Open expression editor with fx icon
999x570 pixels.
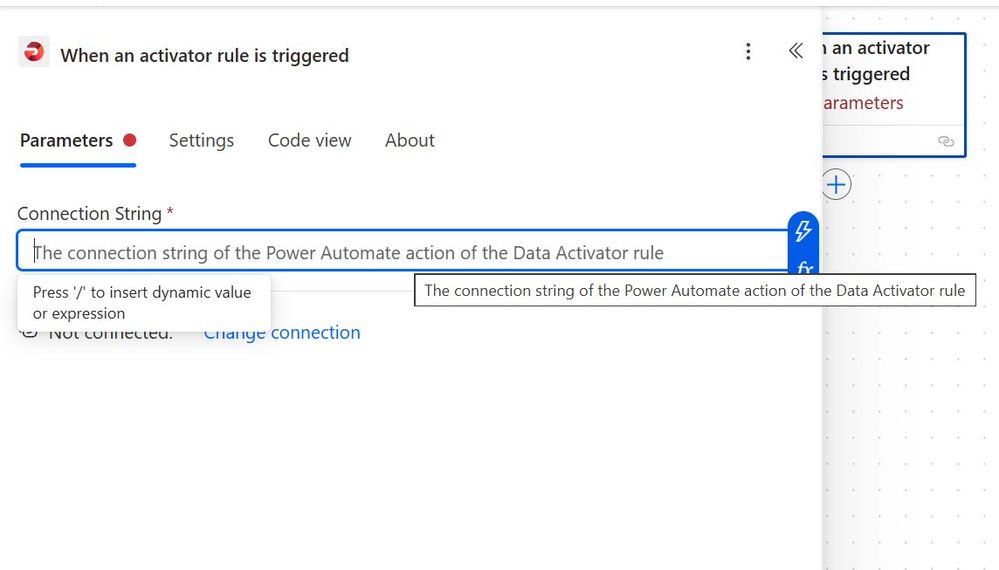(x=803, y=267)
